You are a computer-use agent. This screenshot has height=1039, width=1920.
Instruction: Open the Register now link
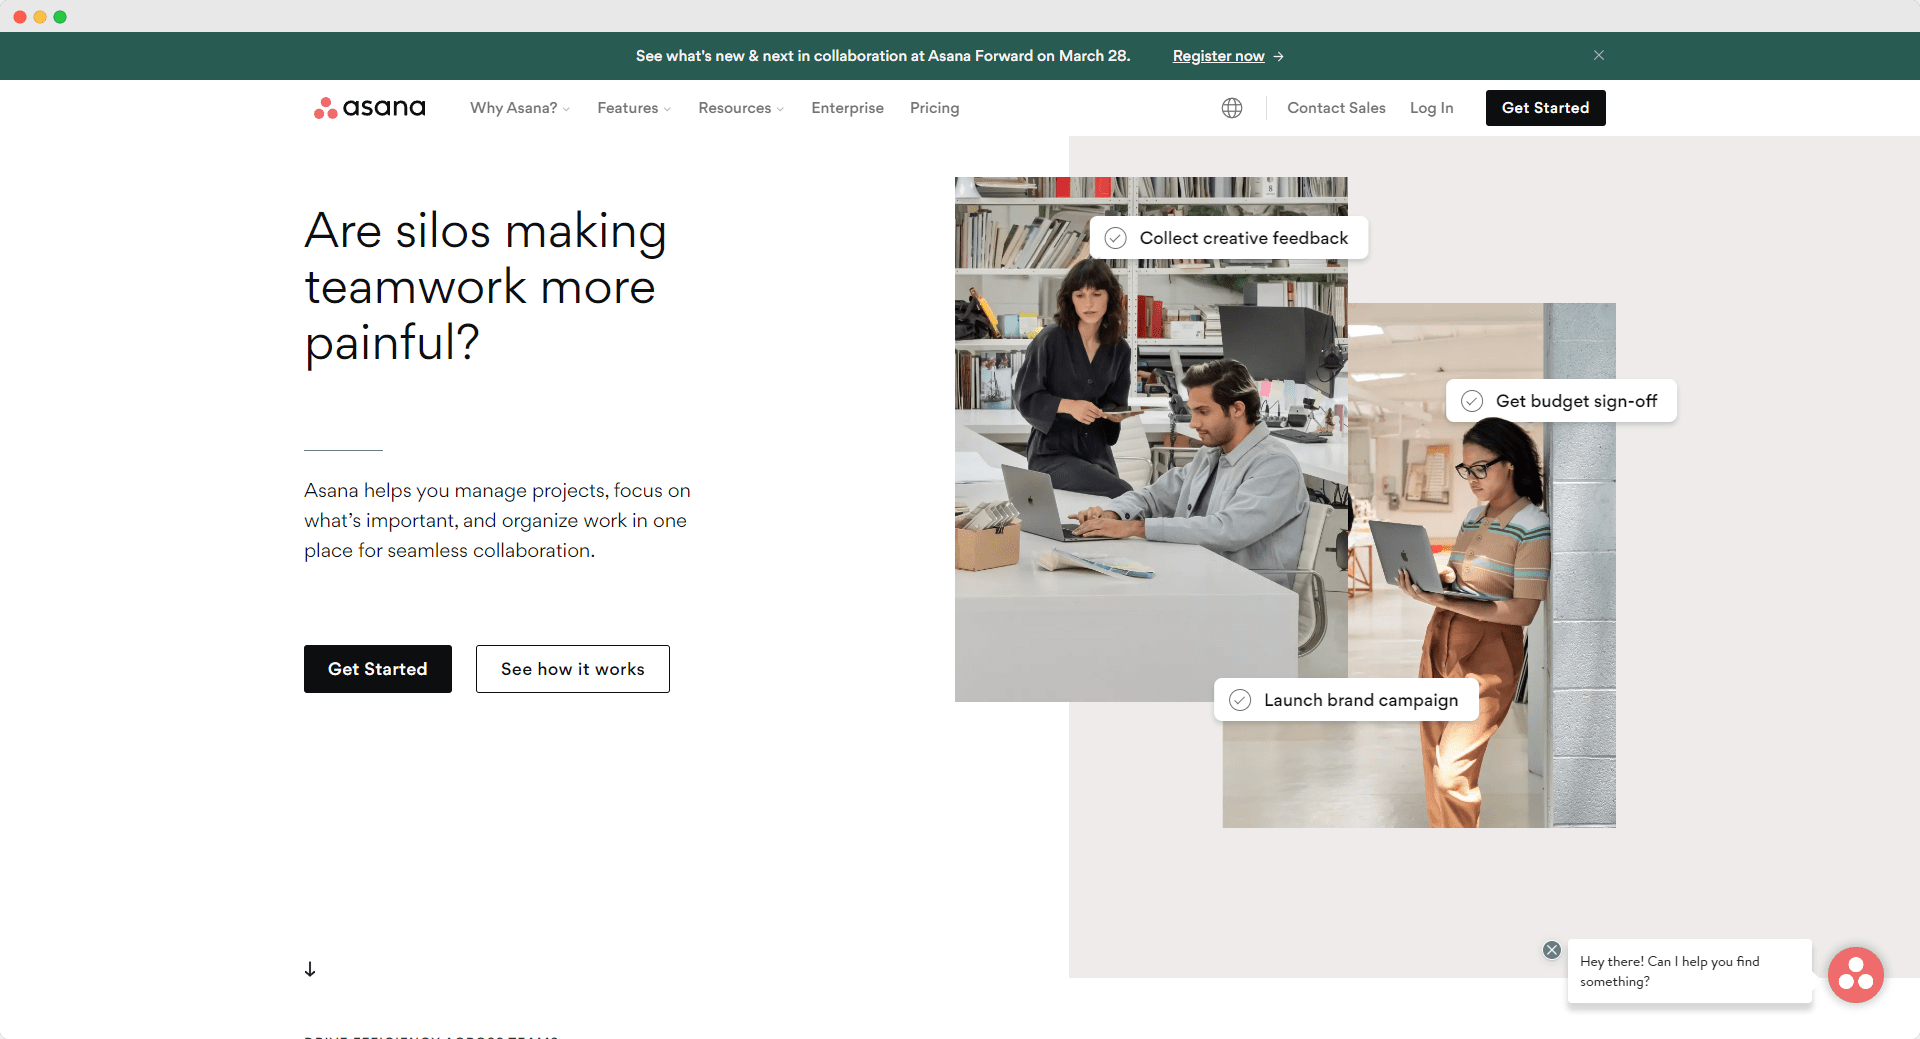point(1218,56)
